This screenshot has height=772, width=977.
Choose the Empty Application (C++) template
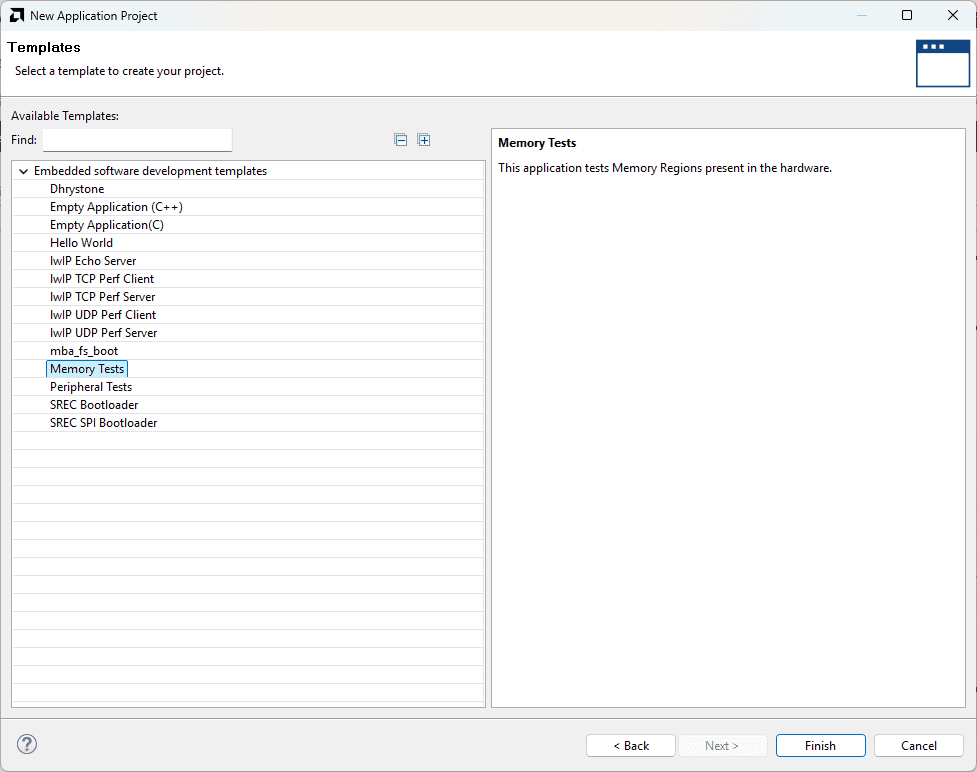tap(116, 207)
